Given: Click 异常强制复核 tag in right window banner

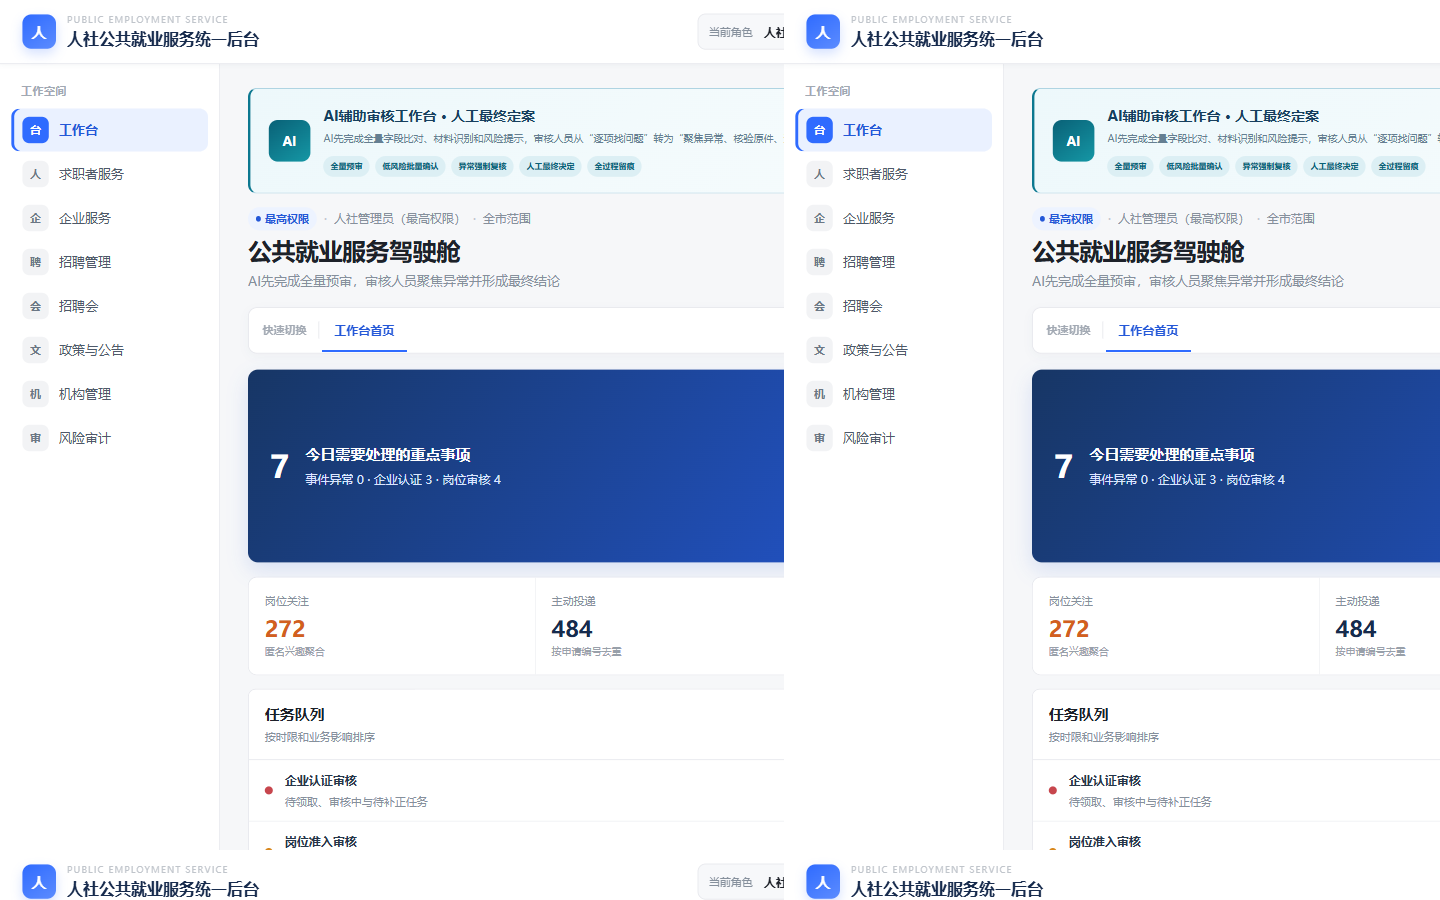Looking at the screenshot, I should coord(1267,166).
